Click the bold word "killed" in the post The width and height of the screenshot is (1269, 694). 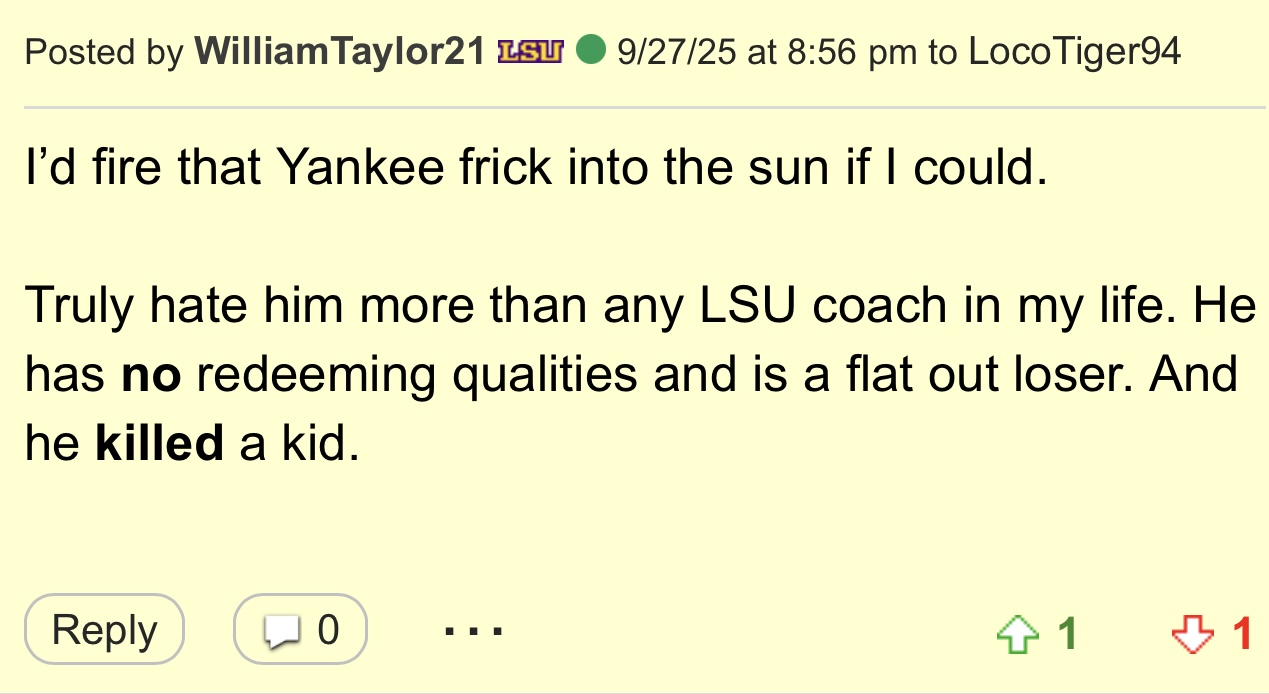(159, 443)
